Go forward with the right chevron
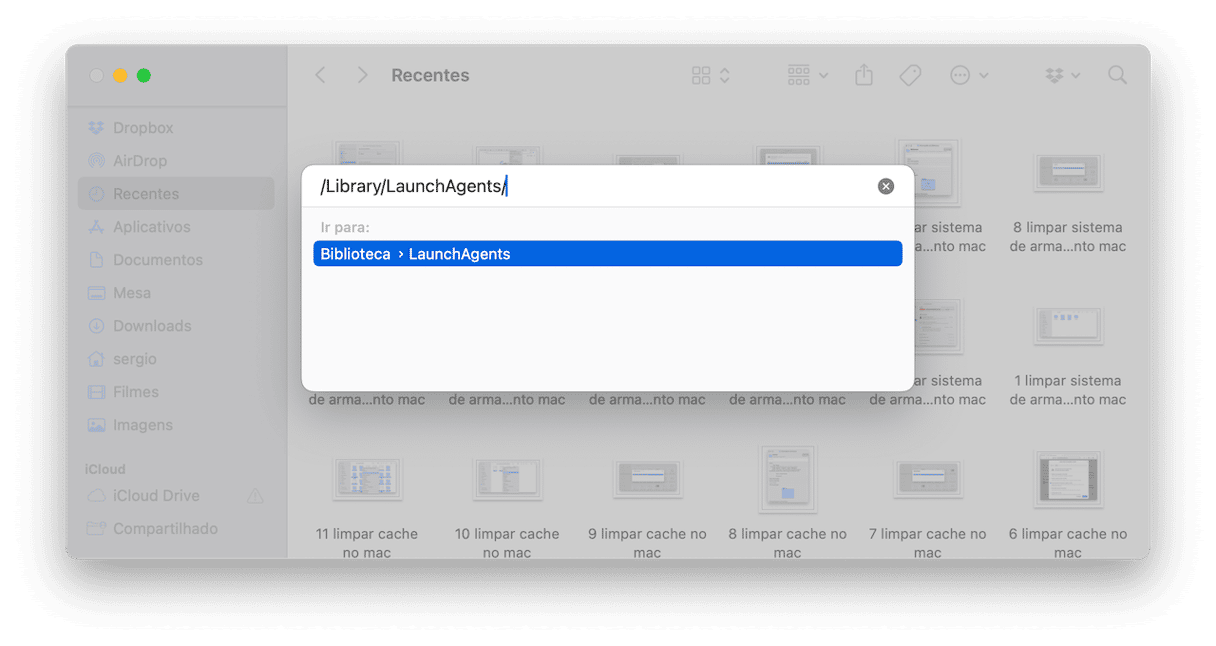Image resolution: width=1216 pixels, height=646 pixels. click(x=362, y=75)
